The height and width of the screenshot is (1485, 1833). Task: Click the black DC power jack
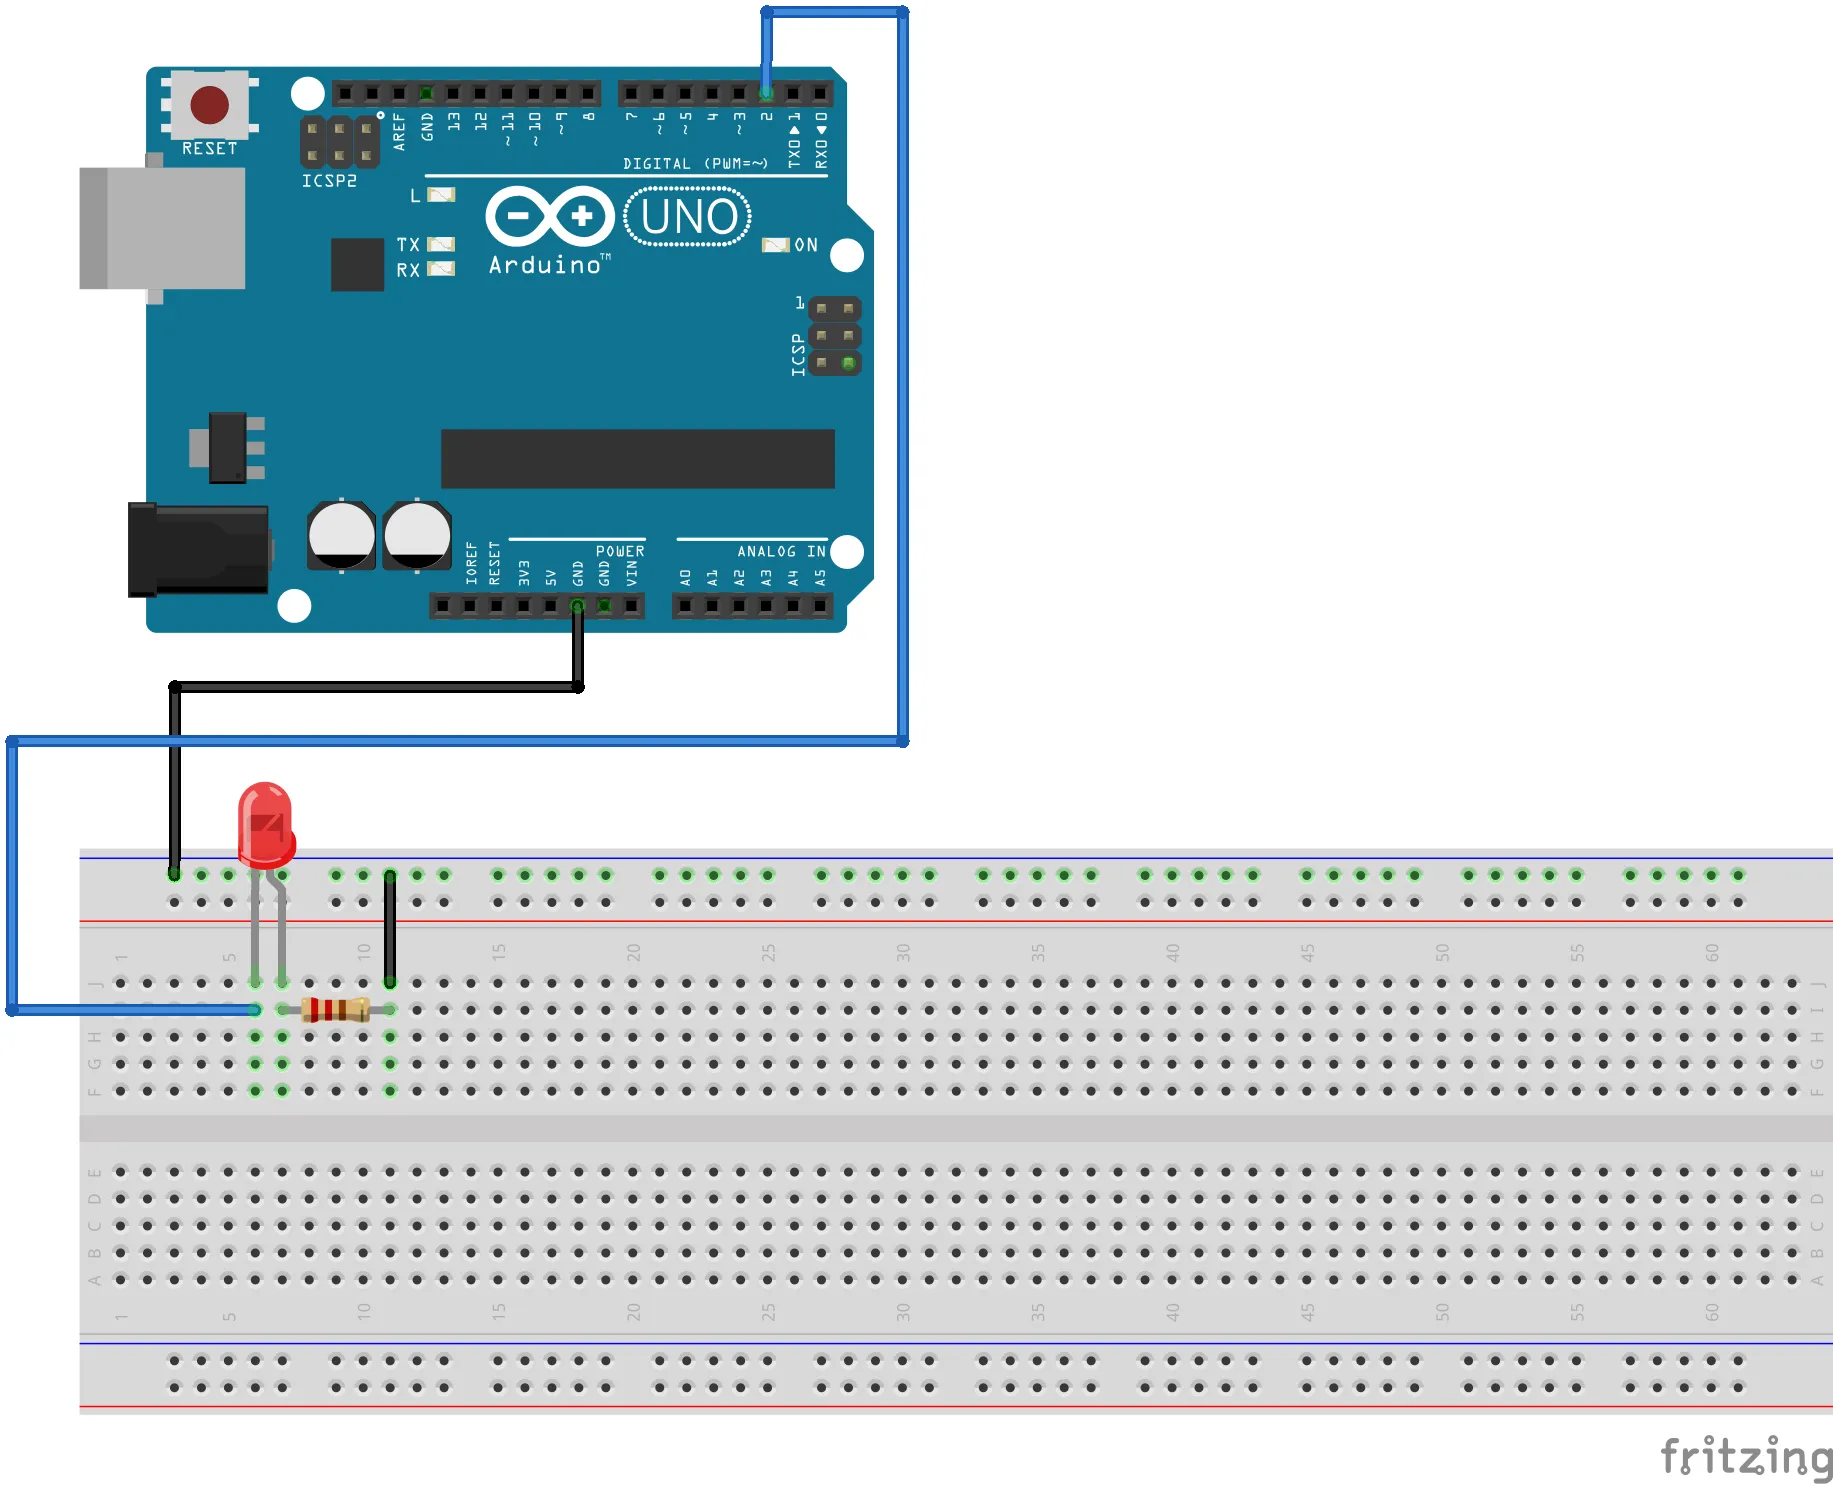click(x=198, y=550)
